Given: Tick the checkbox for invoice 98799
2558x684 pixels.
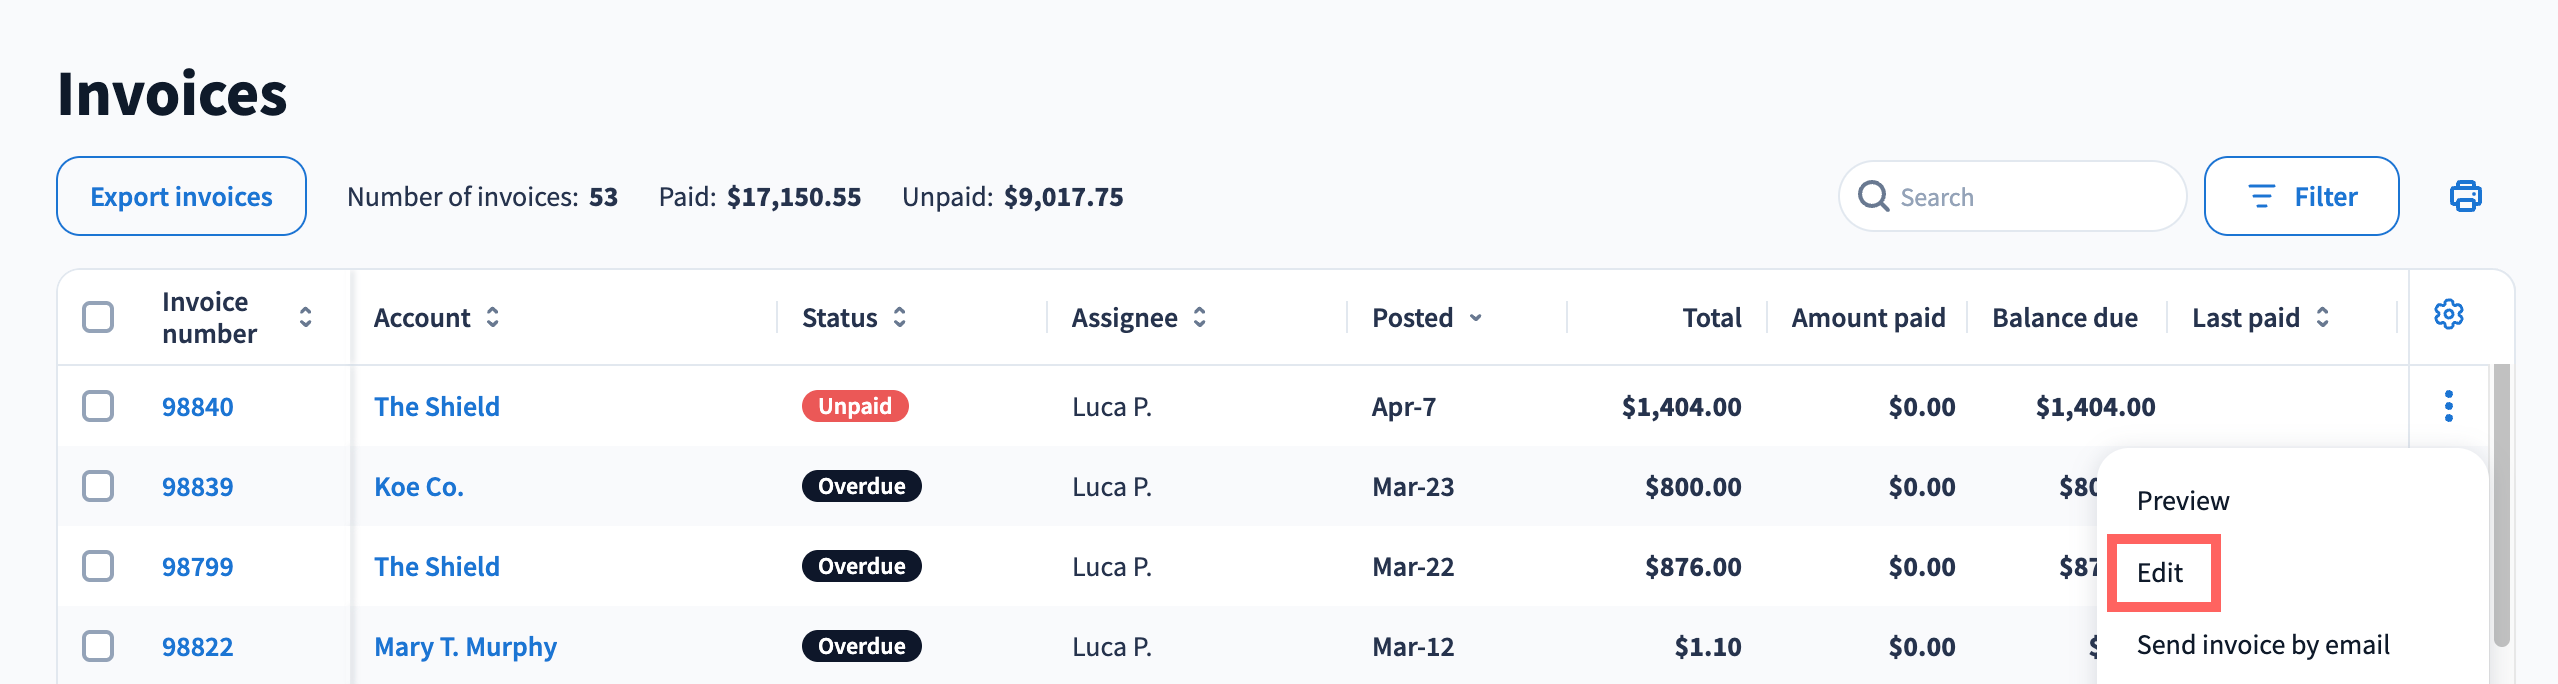Looking at the screenshot, I should (98, 566).
